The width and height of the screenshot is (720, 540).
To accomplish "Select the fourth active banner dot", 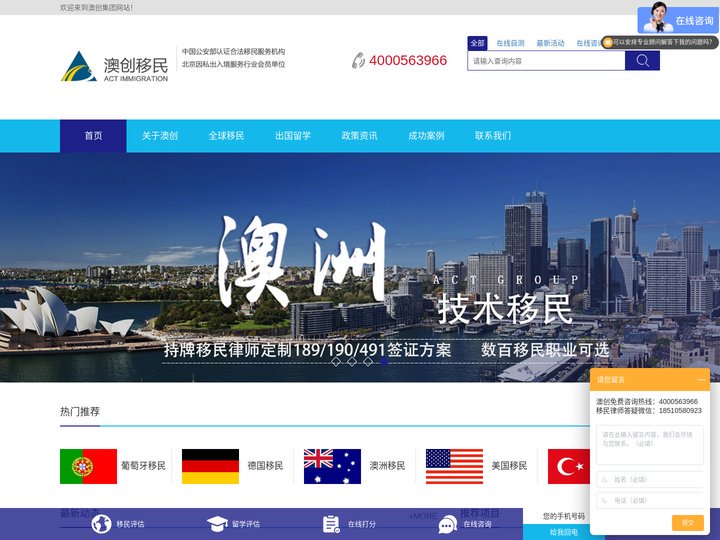I will 384,361.
